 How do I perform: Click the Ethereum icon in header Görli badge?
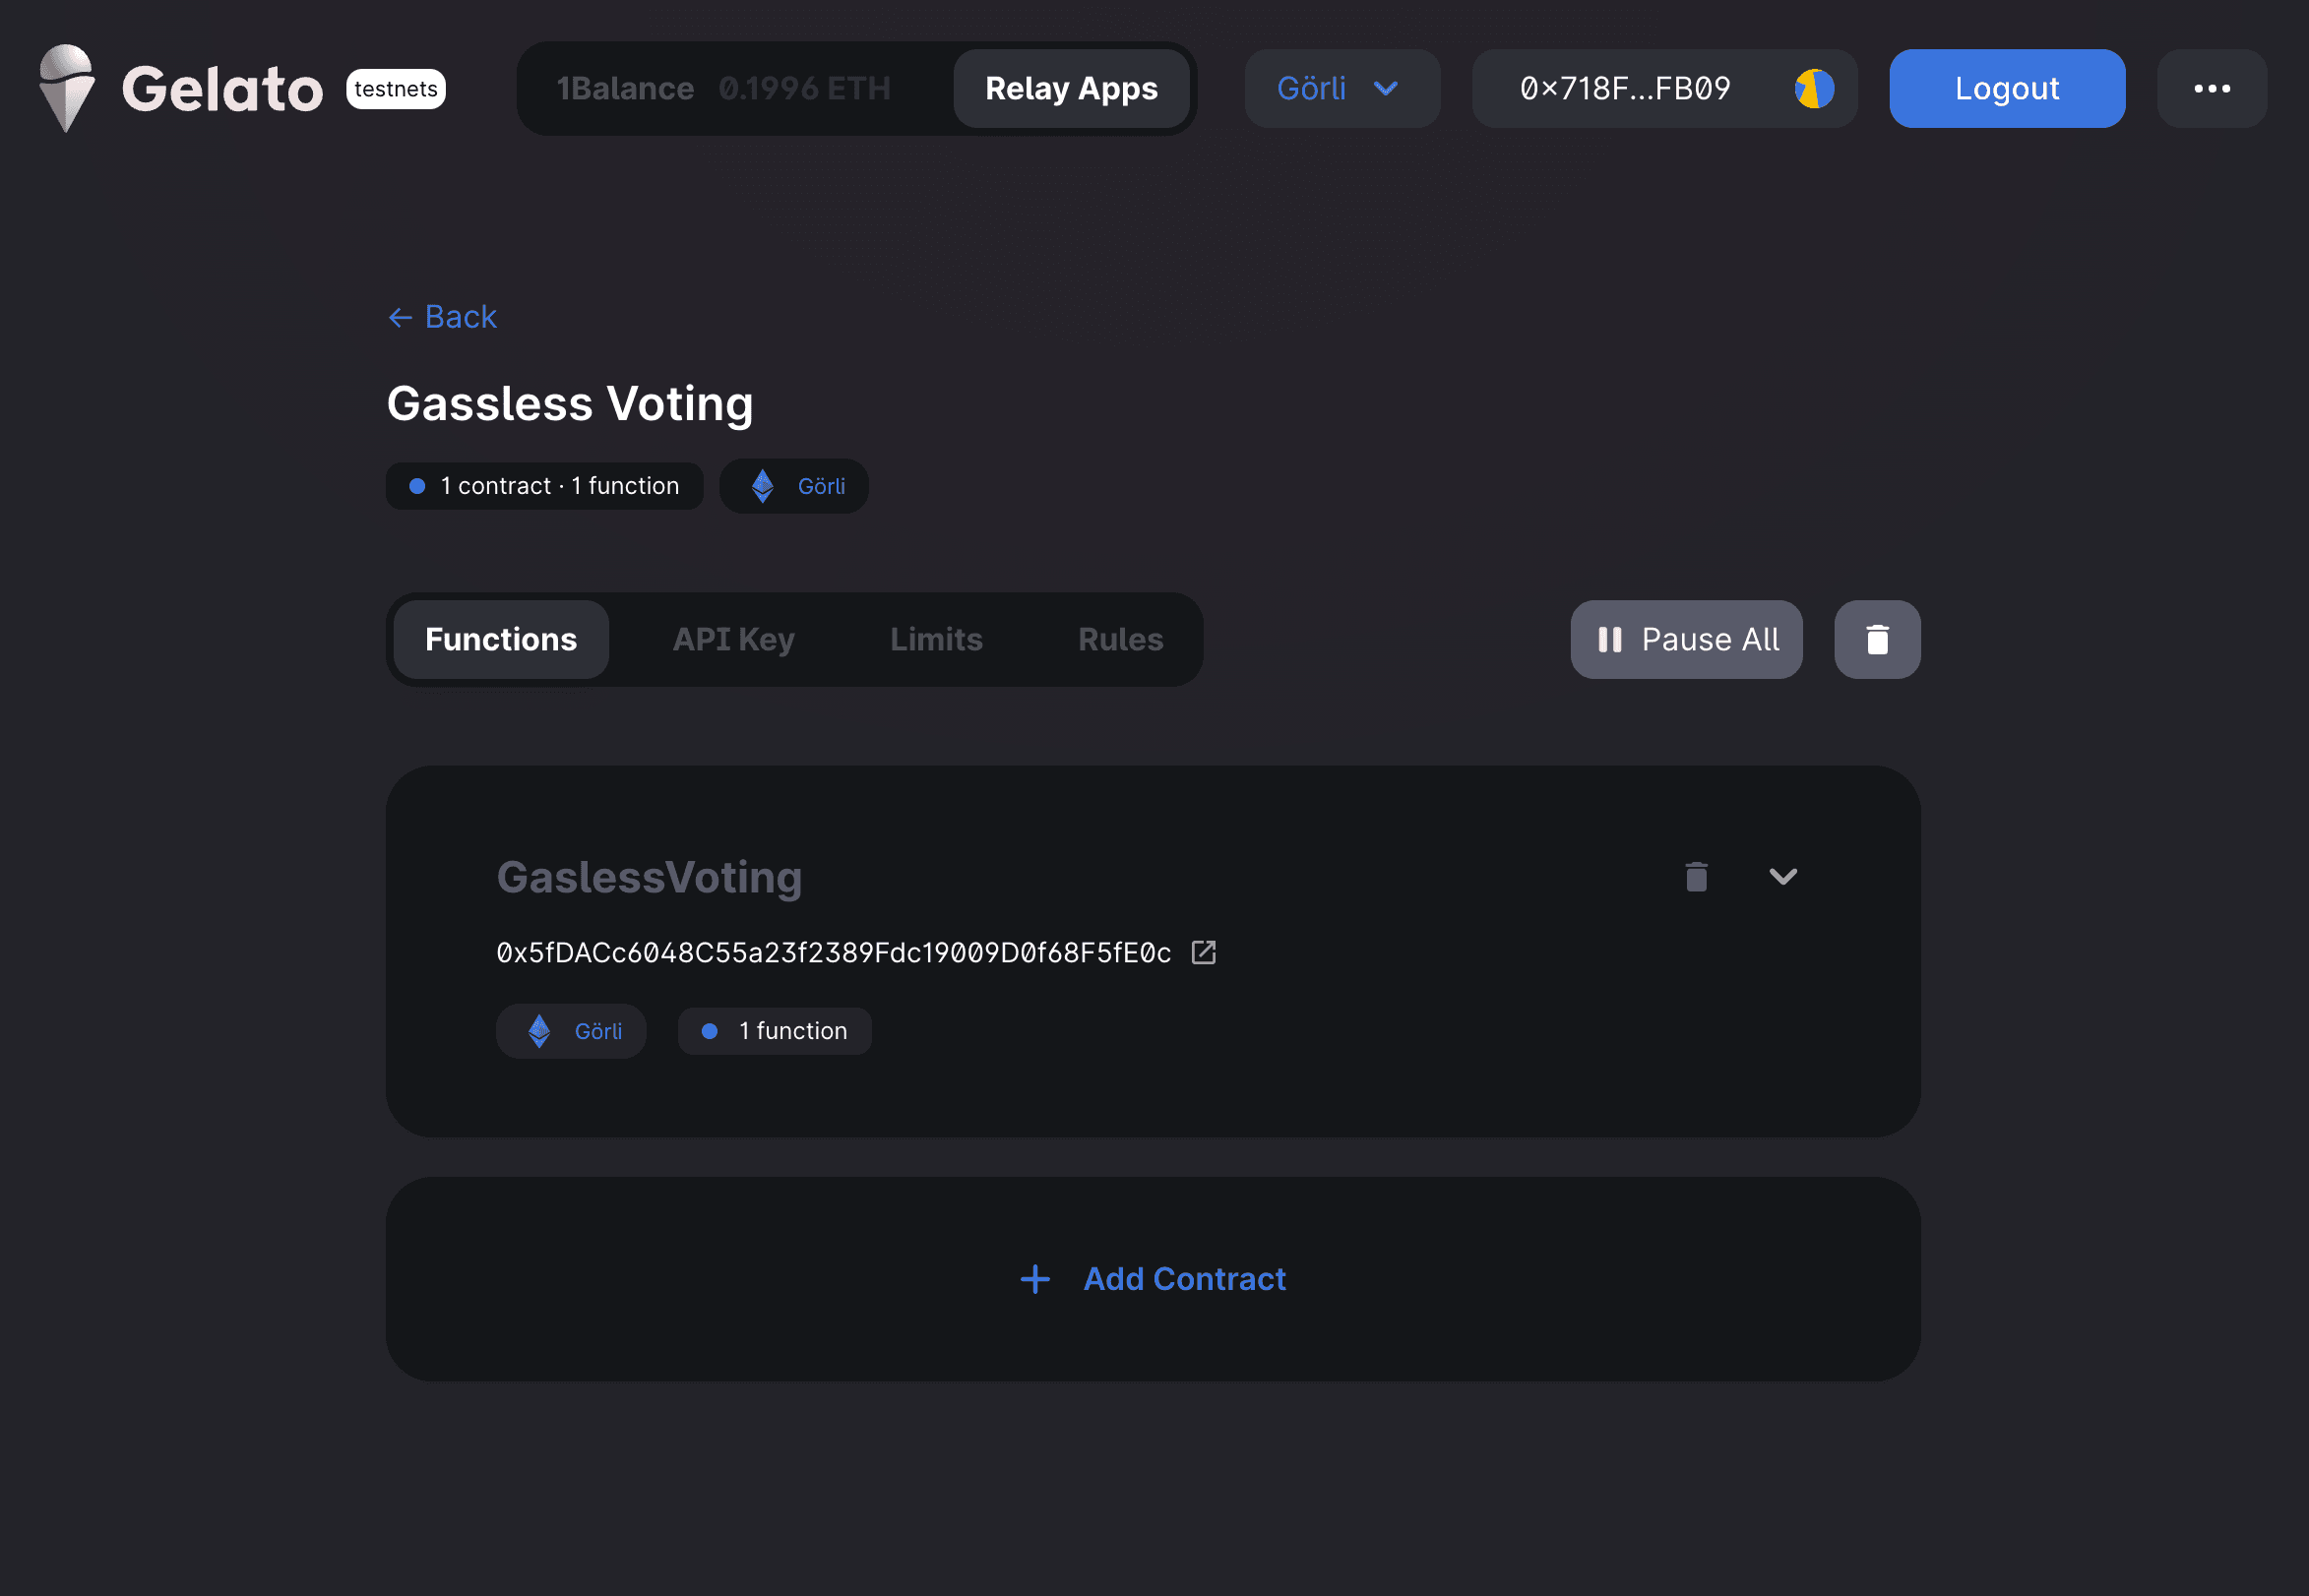pos(763,487)
